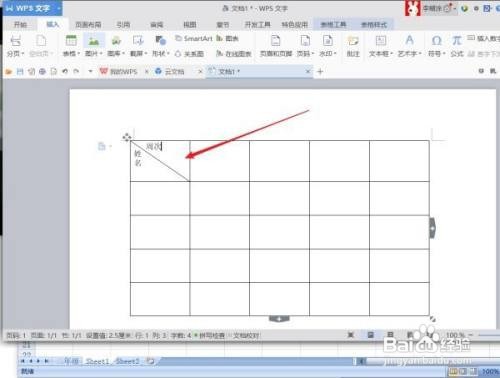The image size is (500, 378).
Task: Click the online chart (在线图表) button
Action: pyautogui.click(x=234, y=54)
